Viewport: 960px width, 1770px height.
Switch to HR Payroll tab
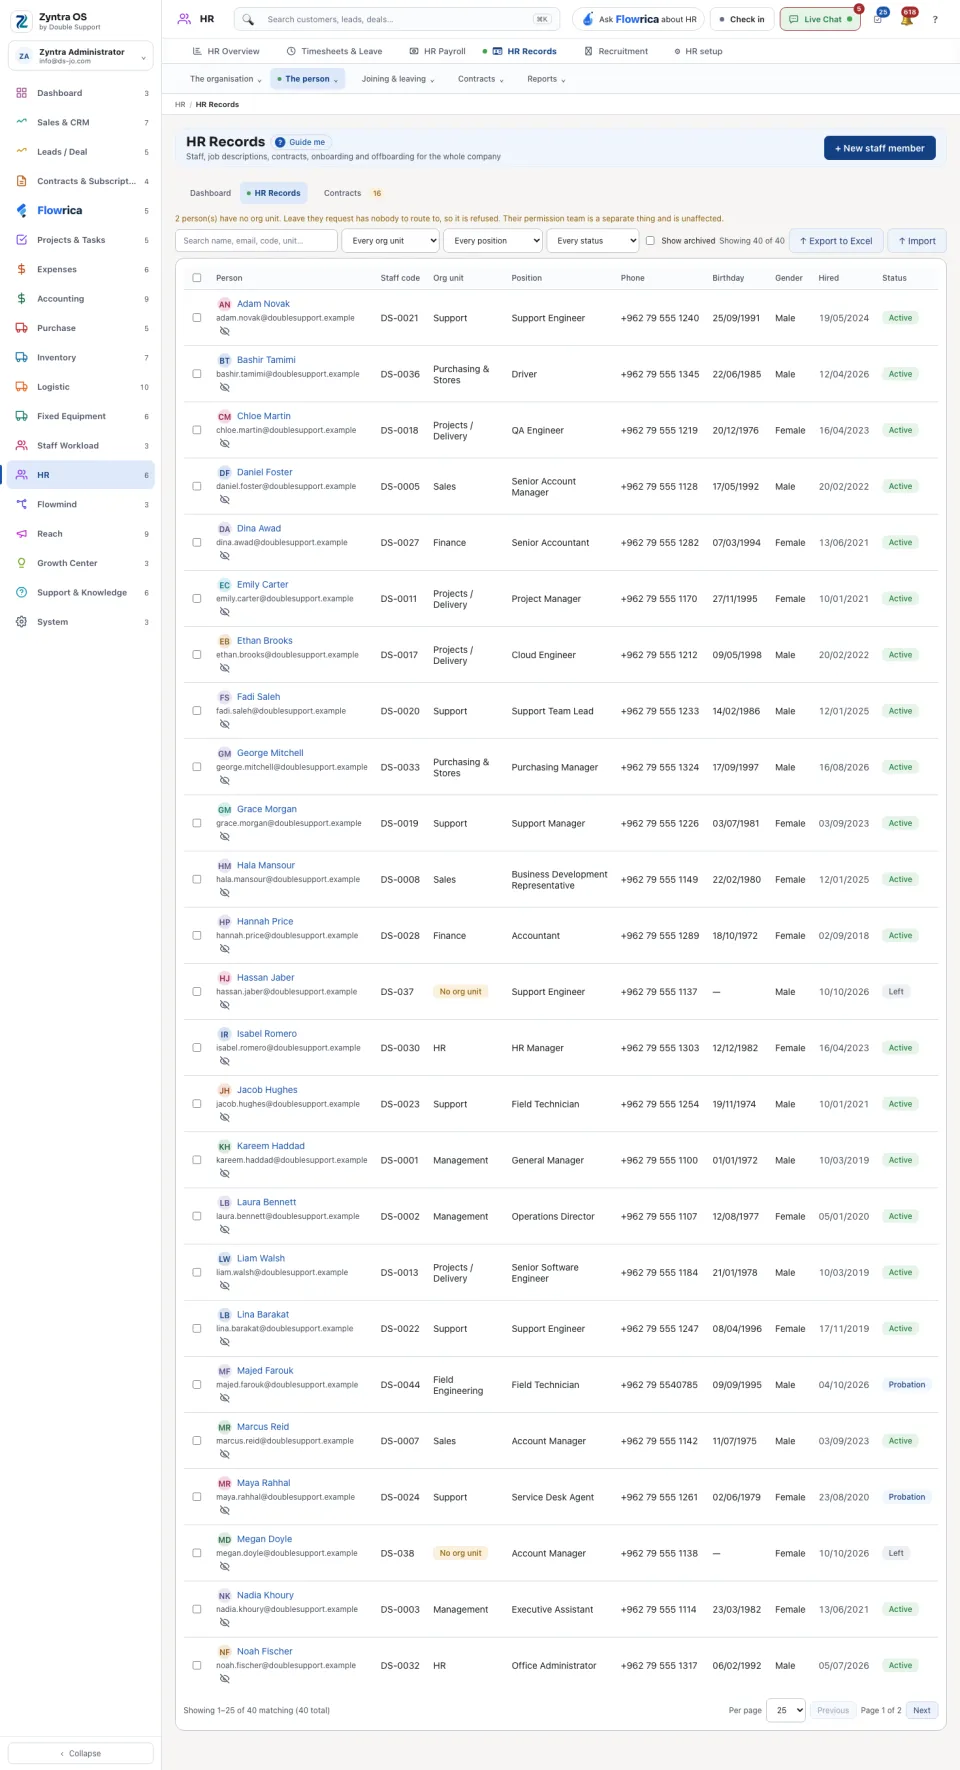click(438, 51)
